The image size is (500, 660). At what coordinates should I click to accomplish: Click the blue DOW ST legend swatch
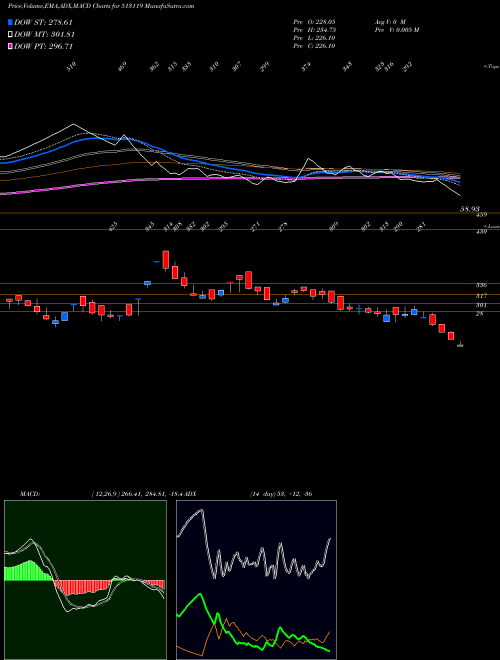[x=10, y=22]
